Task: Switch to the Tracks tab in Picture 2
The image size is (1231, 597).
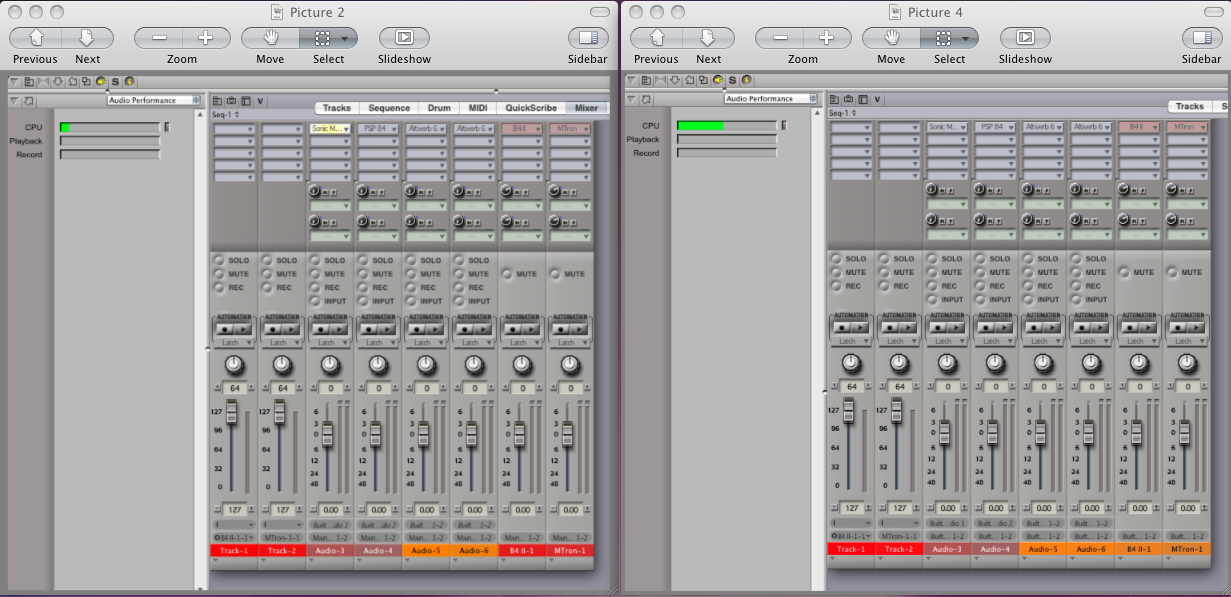Action: coord(337,108)
